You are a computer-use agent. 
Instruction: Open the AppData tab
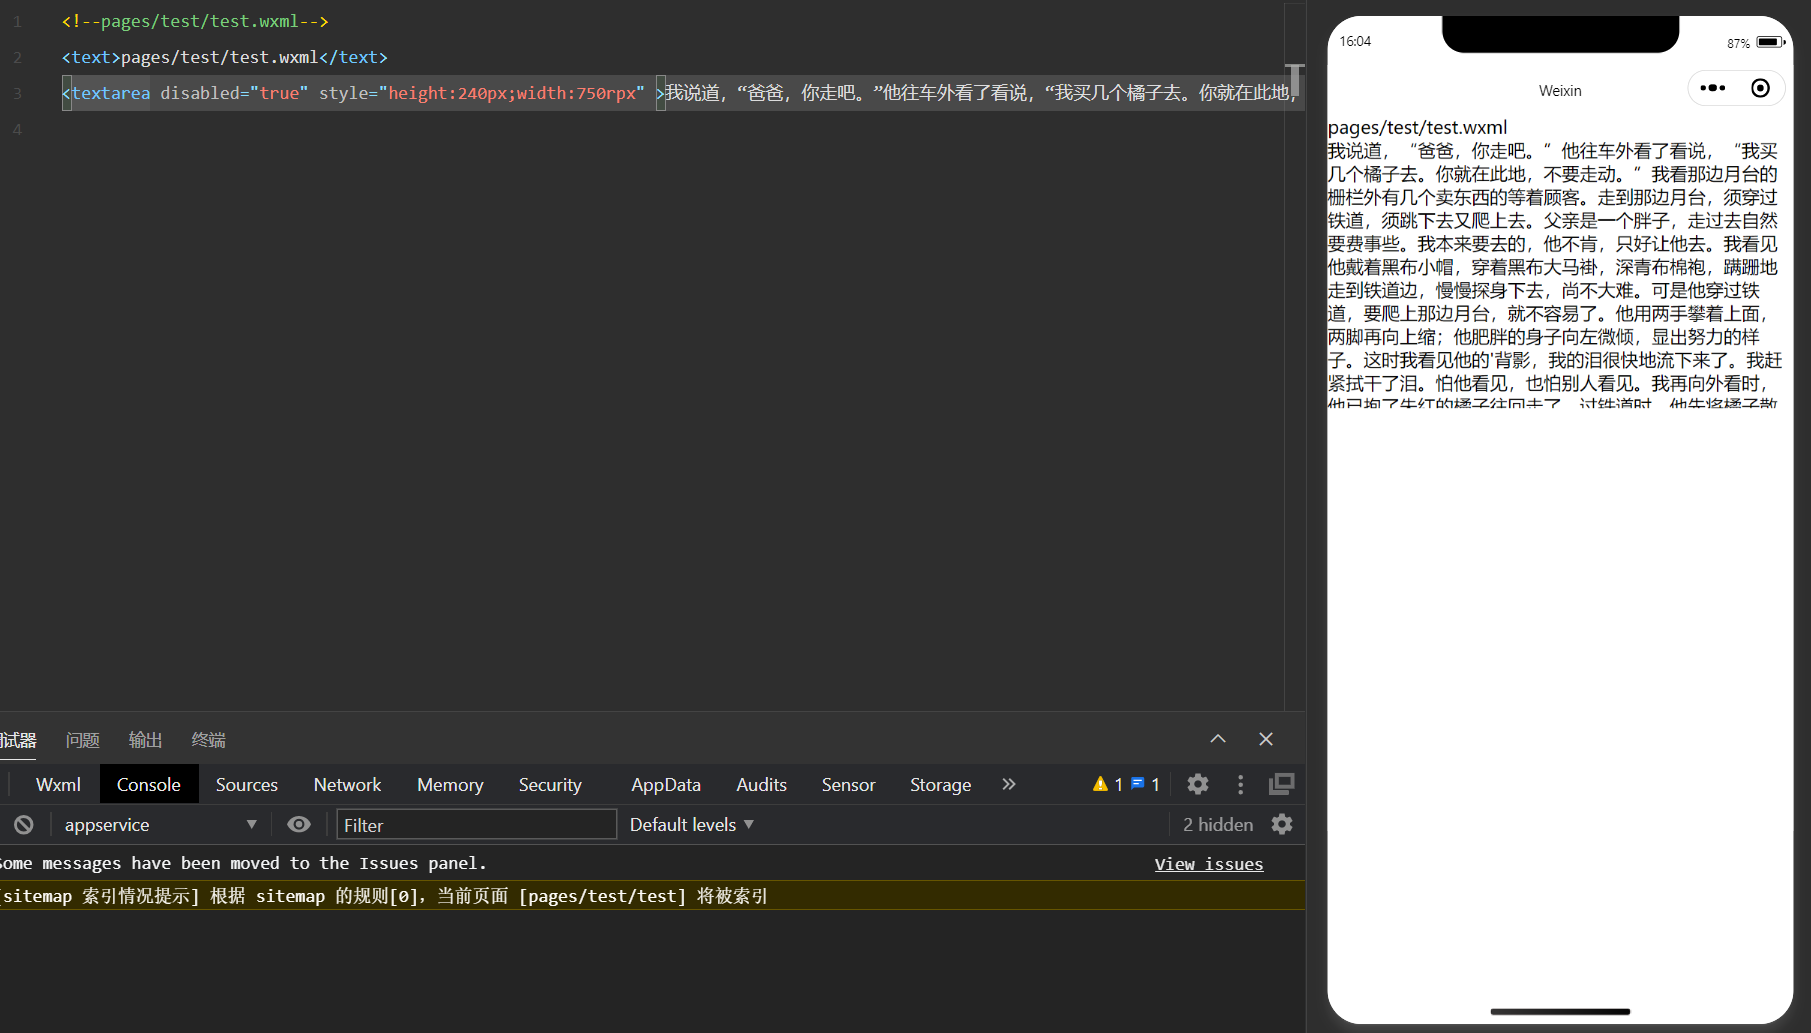pos(666,785)
